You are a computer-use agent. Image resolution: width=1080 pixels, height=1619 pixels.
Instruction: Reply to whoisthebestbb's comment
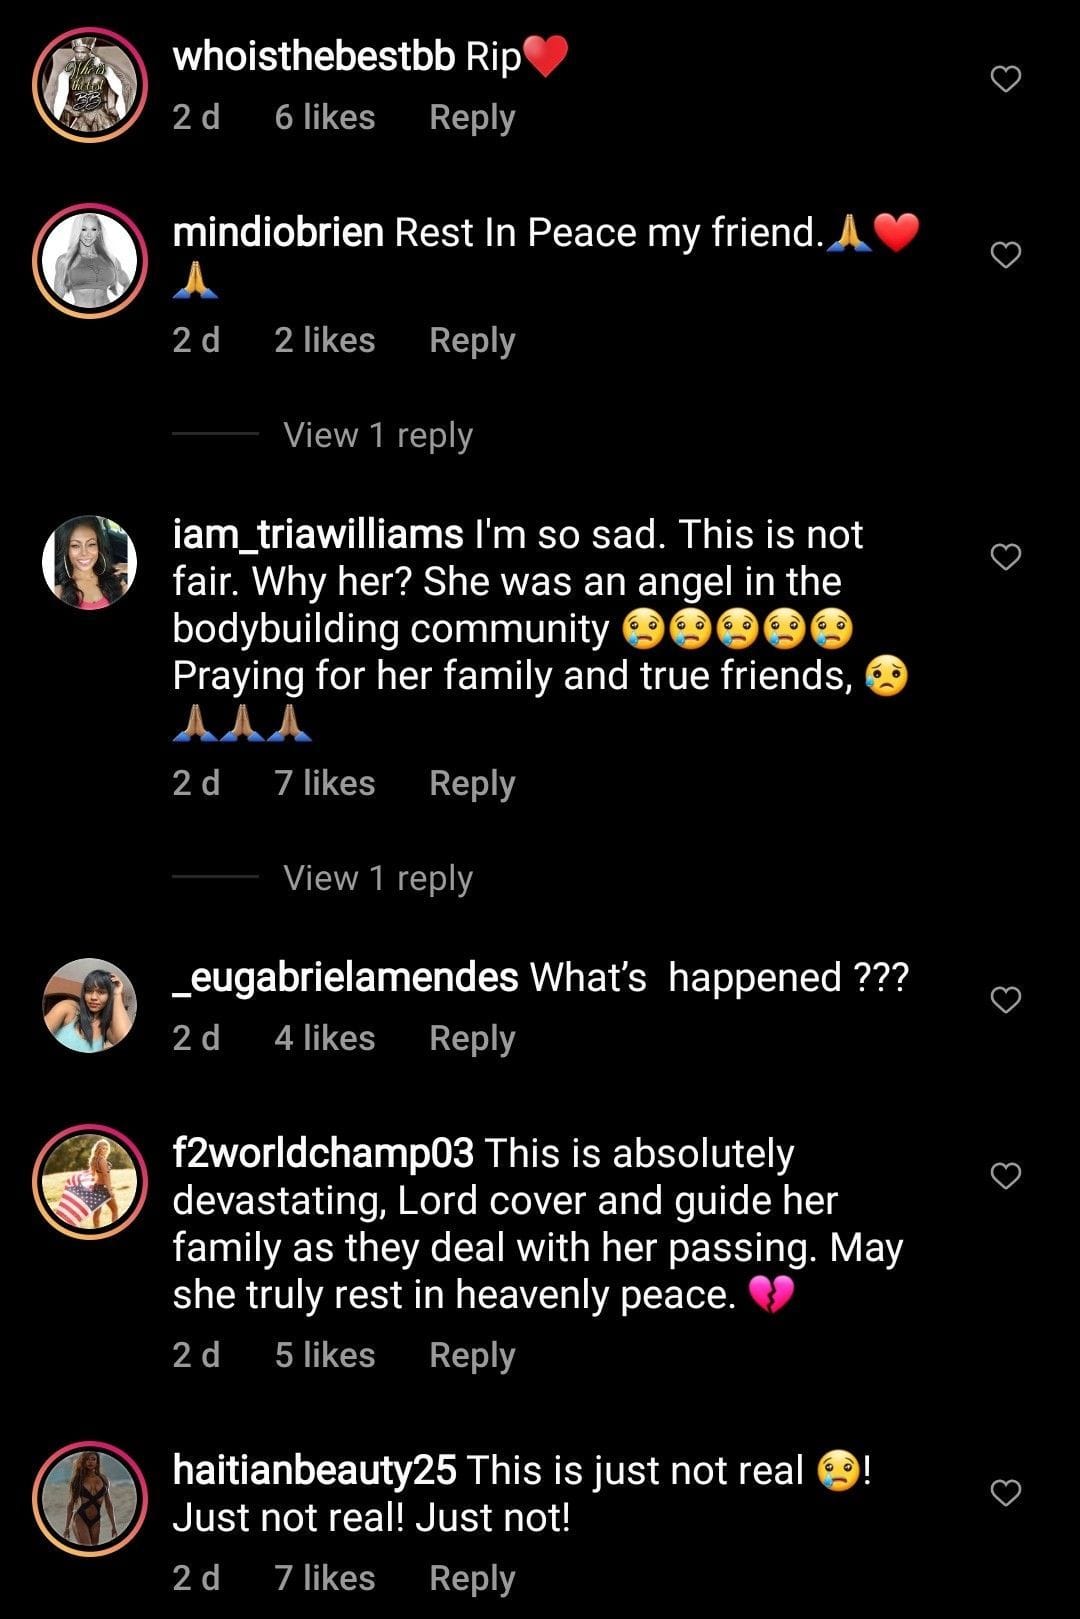coord(471,117)
